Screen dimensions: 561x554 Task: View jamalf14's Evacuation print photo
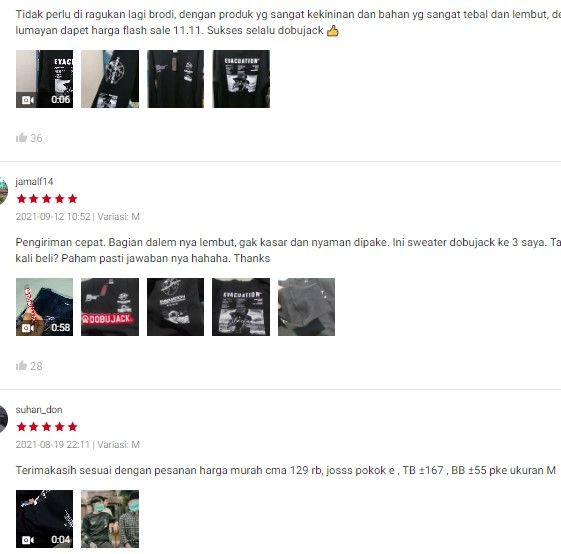click(241, 307)
